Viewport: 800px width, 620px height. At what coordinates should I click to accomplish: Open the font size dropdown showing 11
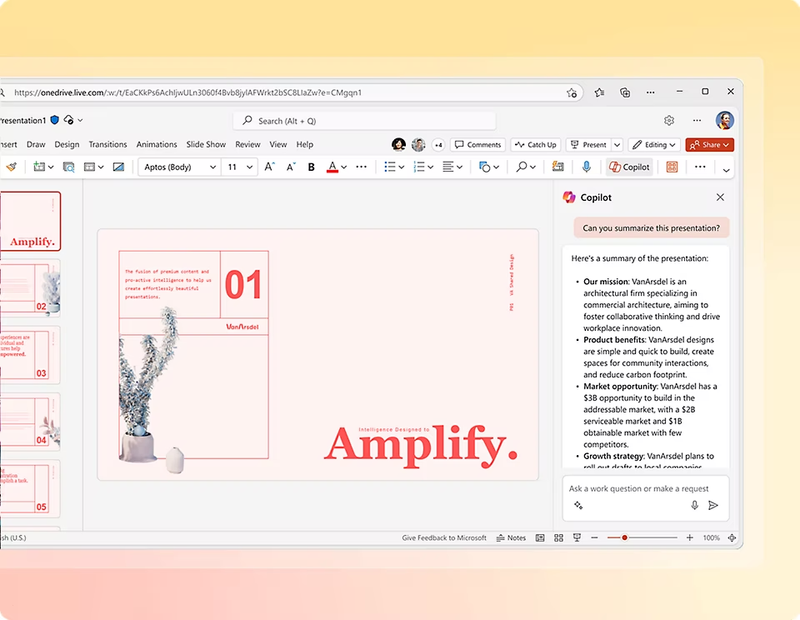coord(239,167)
